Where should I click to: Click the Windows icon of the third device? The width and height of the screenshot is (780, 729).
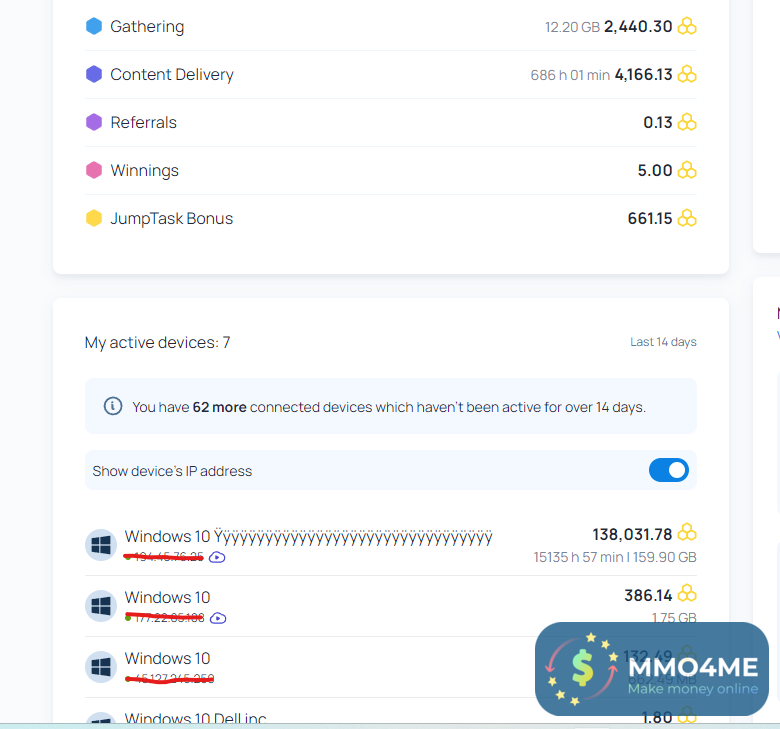(100, 667)
